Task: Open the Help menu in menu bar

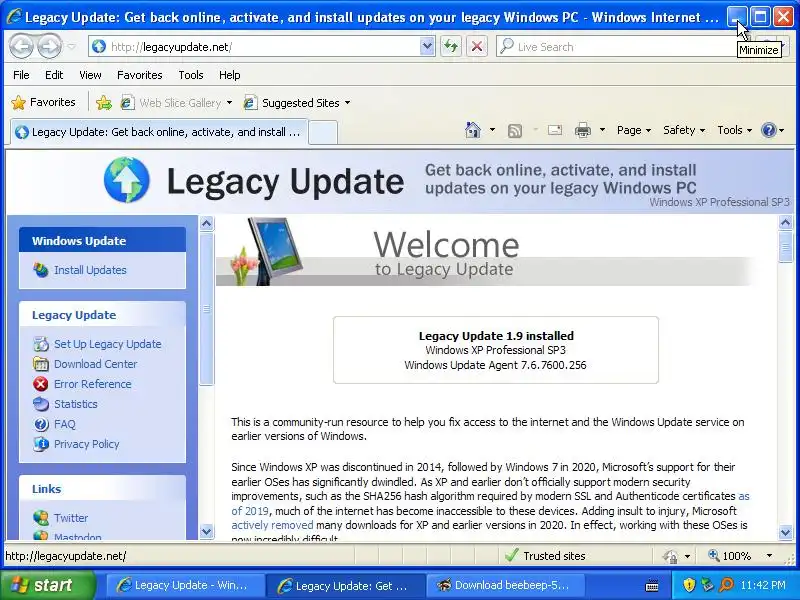Action: 230,75
